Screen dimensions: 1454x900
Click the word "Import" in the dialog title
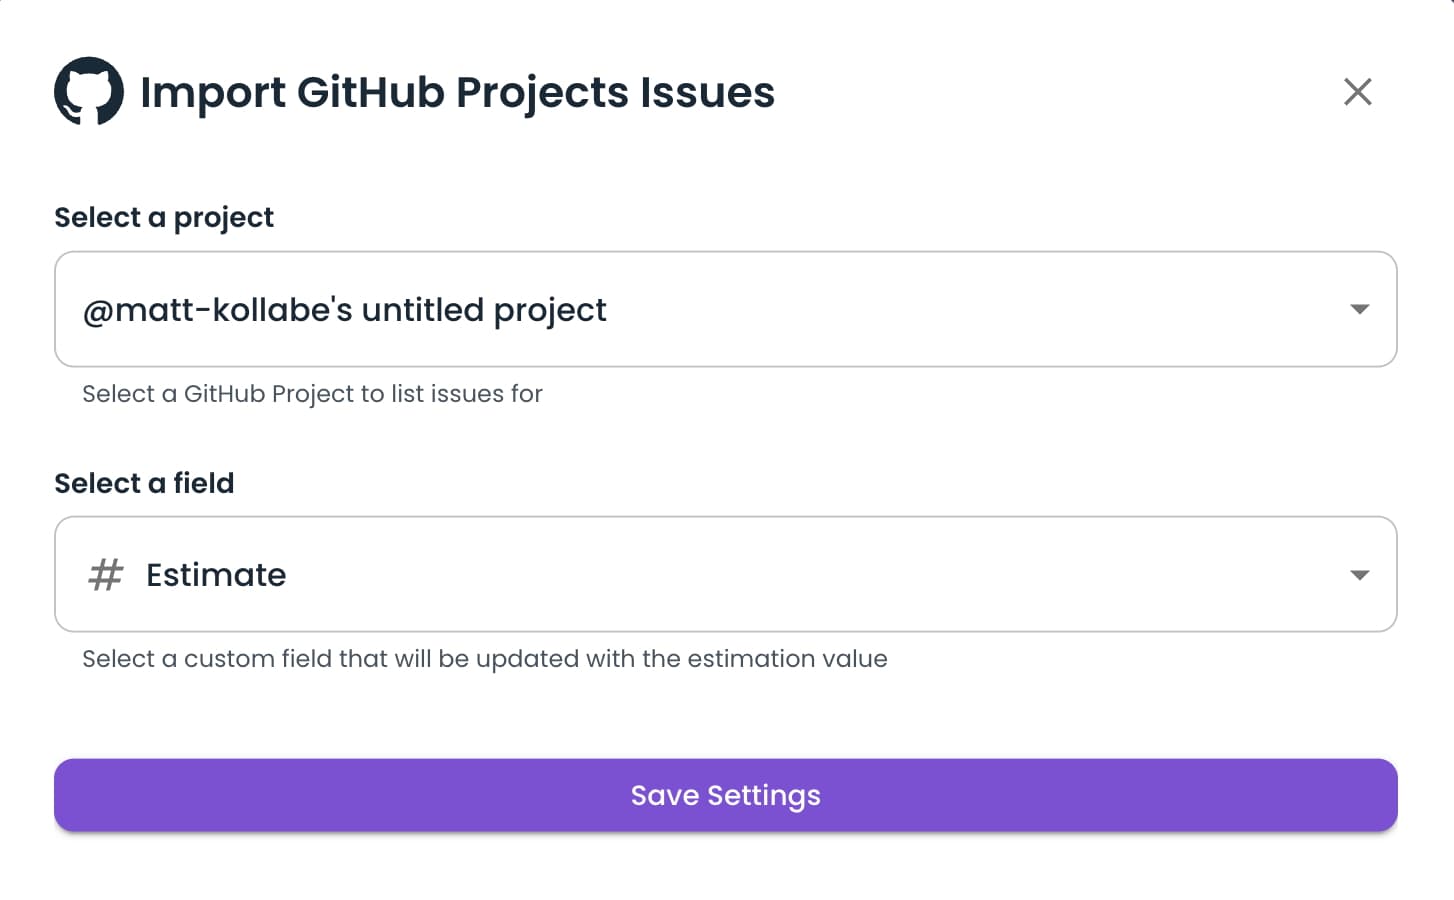coord(213,92)
